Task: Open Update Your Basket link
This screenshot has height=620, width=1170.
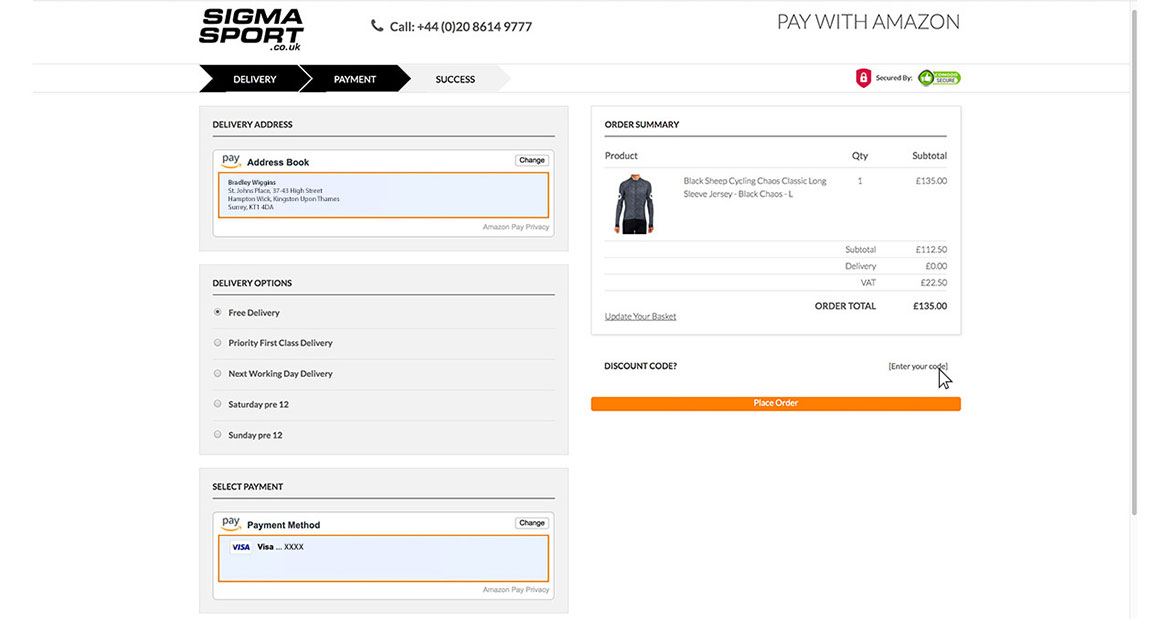Action: click(x=640, y=316)
